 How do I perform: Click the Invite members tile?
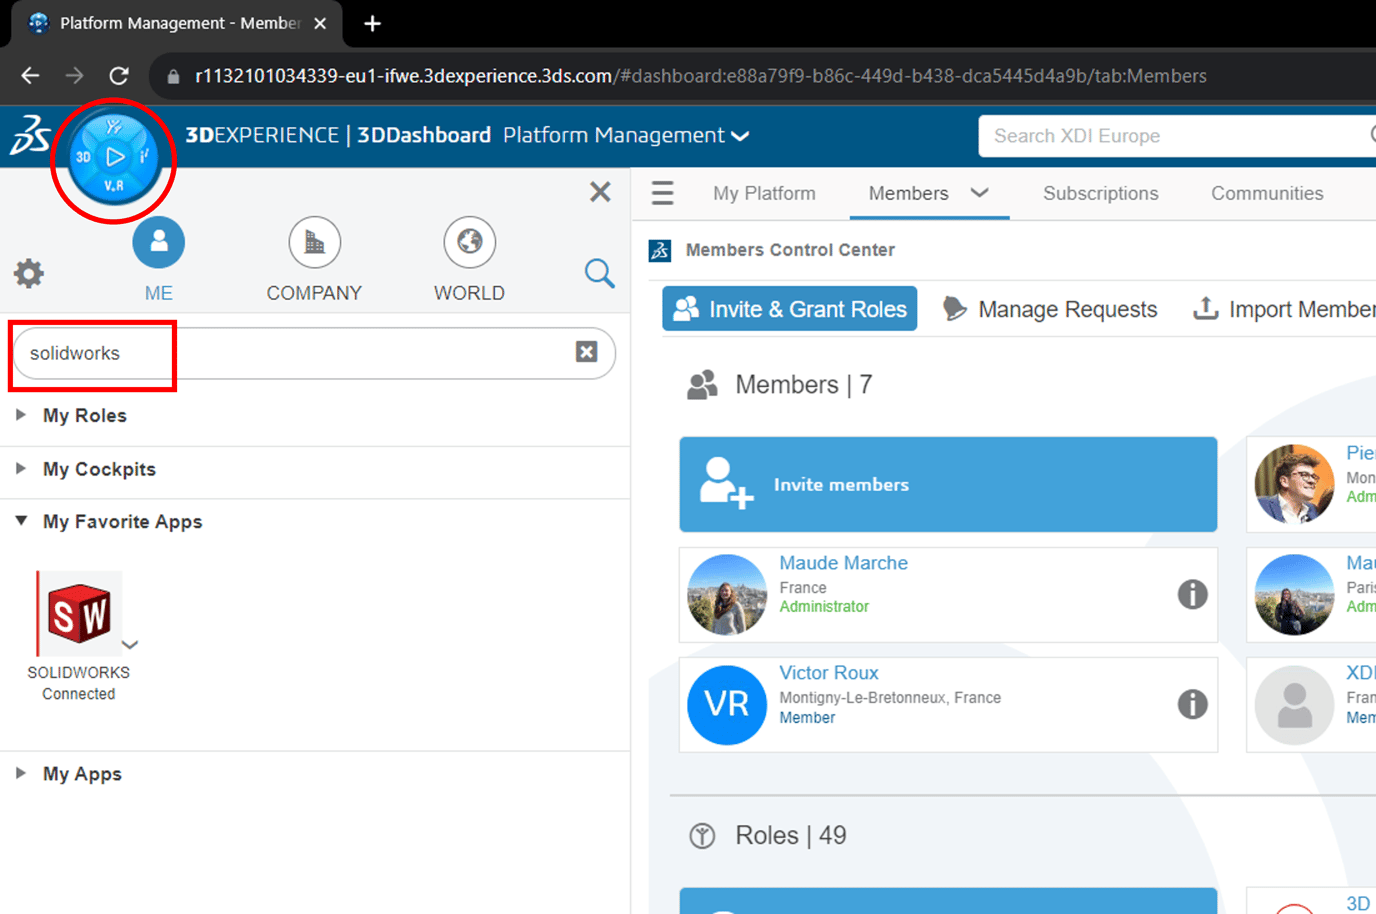(947, 484)
